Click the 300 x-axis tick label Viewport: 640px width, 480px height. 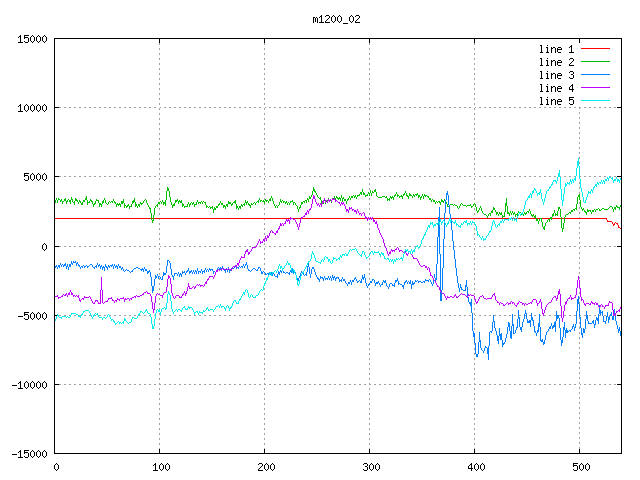[x=369, y=466]
